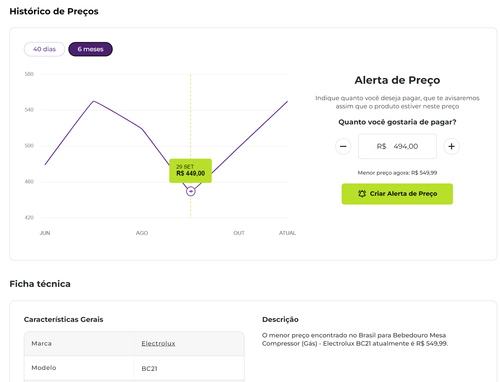The height and width of the screenshot is (382, 500).
Task: Click the AGO axis label
Action: coord(142,233)
